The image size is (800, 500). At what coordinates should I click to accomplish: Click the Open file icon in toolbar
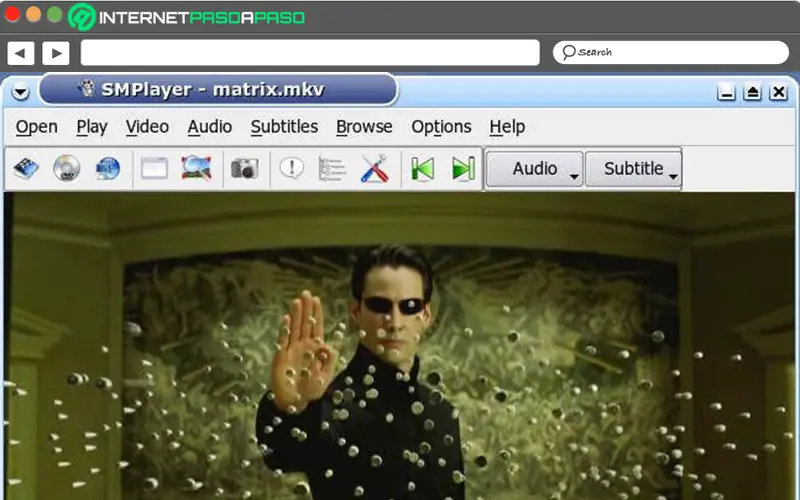pos(26,168)
